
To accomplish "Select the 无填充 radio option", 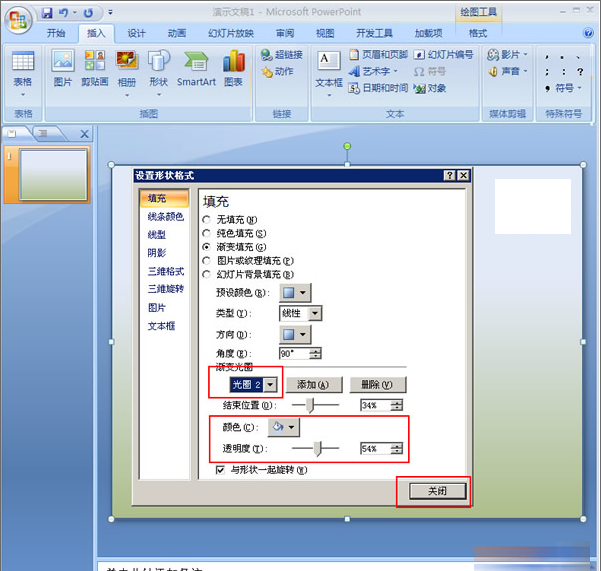I will [206, 220].
